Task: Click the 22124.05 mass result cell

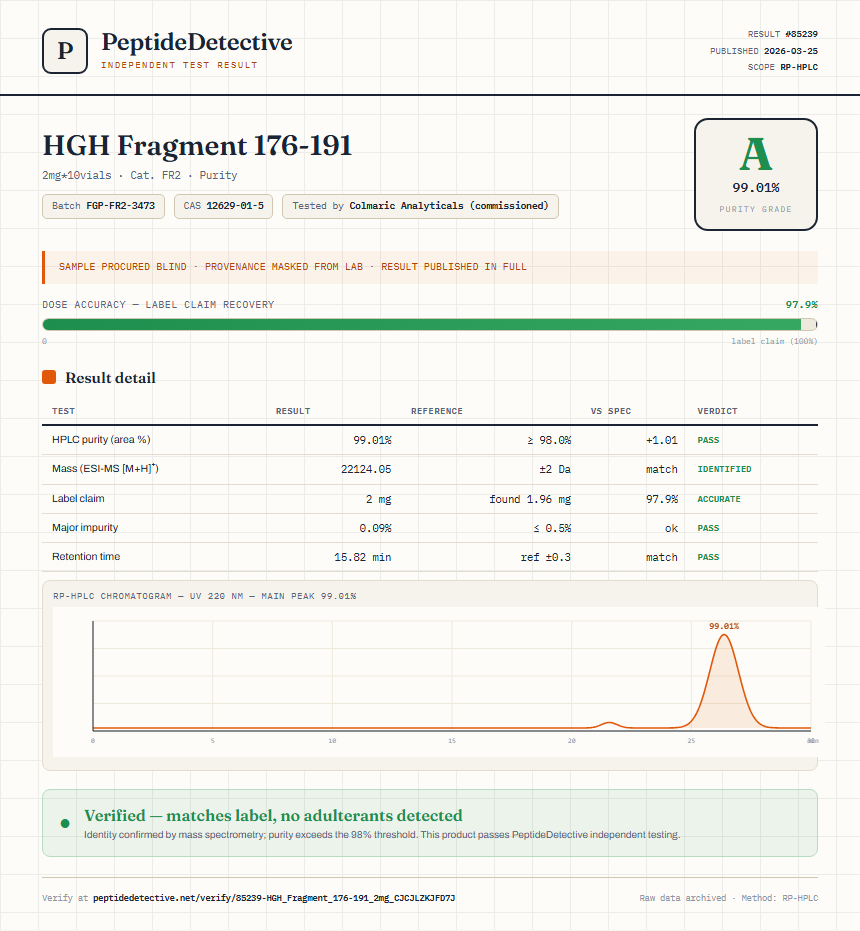Action: click(366, 469)
